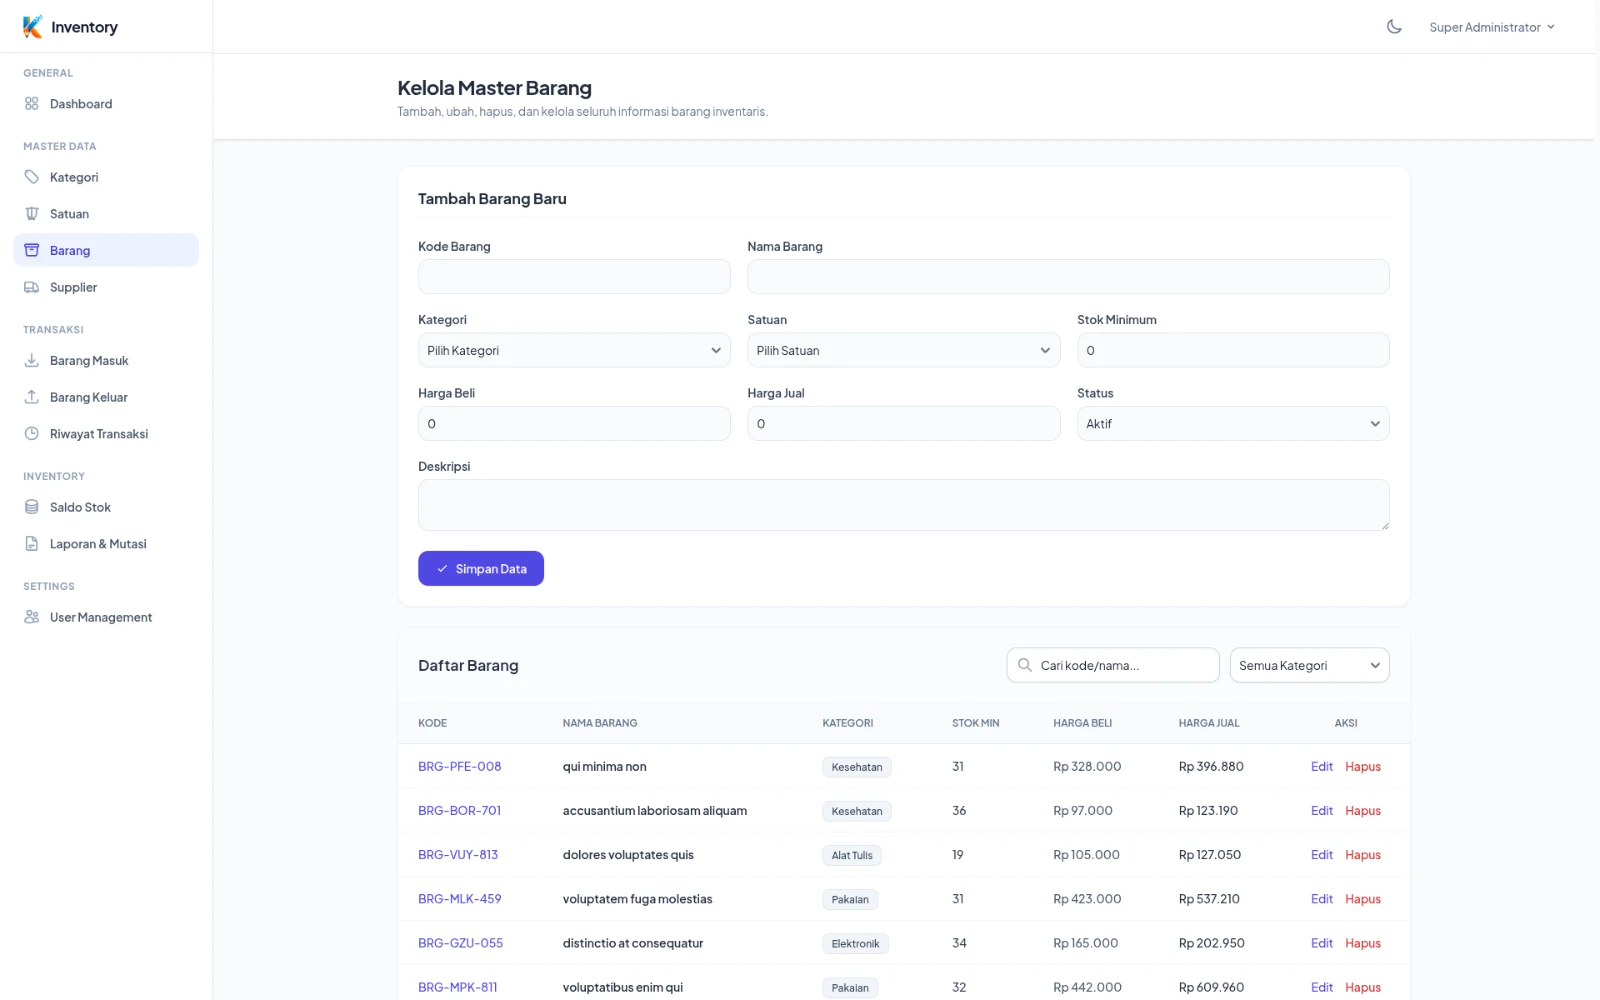Click Alat Tulis category badge
Image resolution: width=1600 pixels, height=1000 pixels.
pos(852,855)
